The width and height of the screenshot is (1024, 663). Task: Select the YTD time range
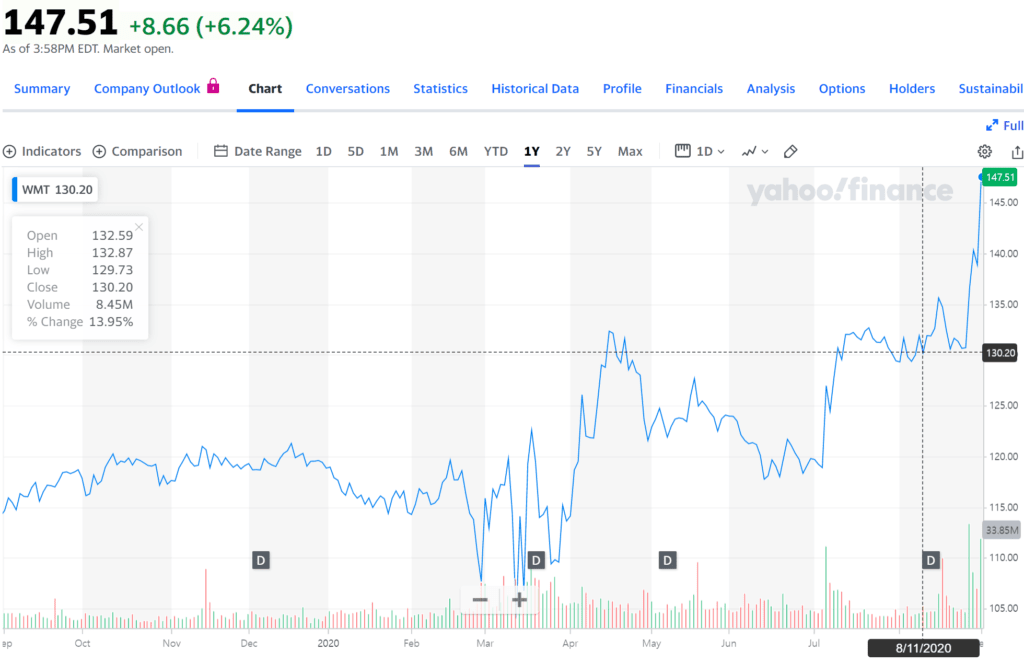pos(496,151)
